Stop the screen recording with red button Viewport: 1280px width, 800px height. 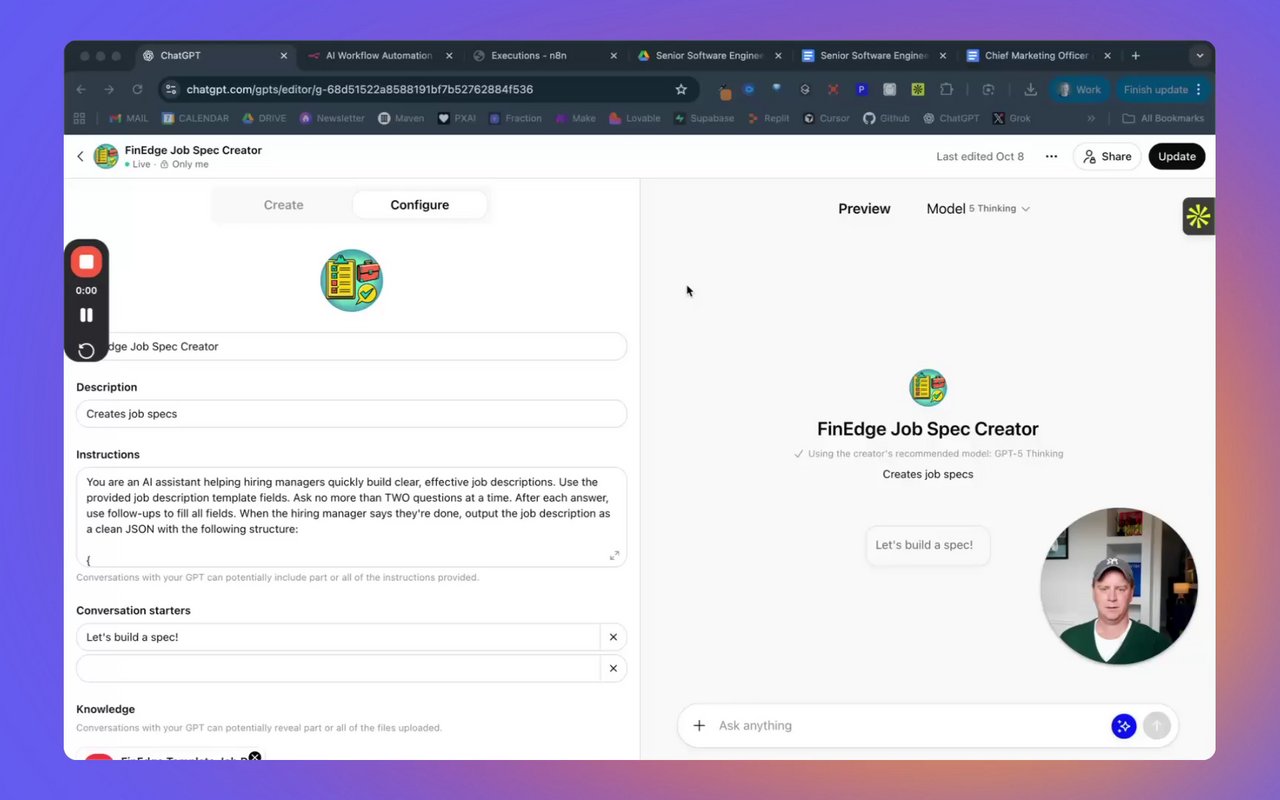pos(86,262)
